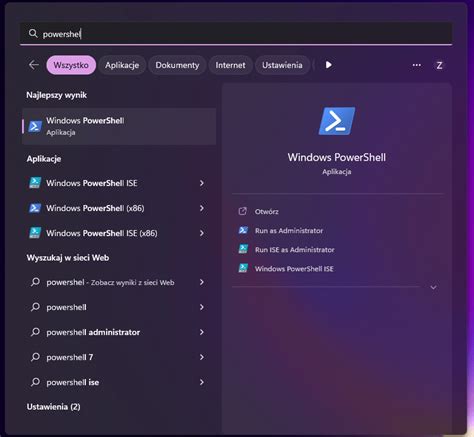Expand Windows PowerShell ISE (x86) chevron

(202, 233)
